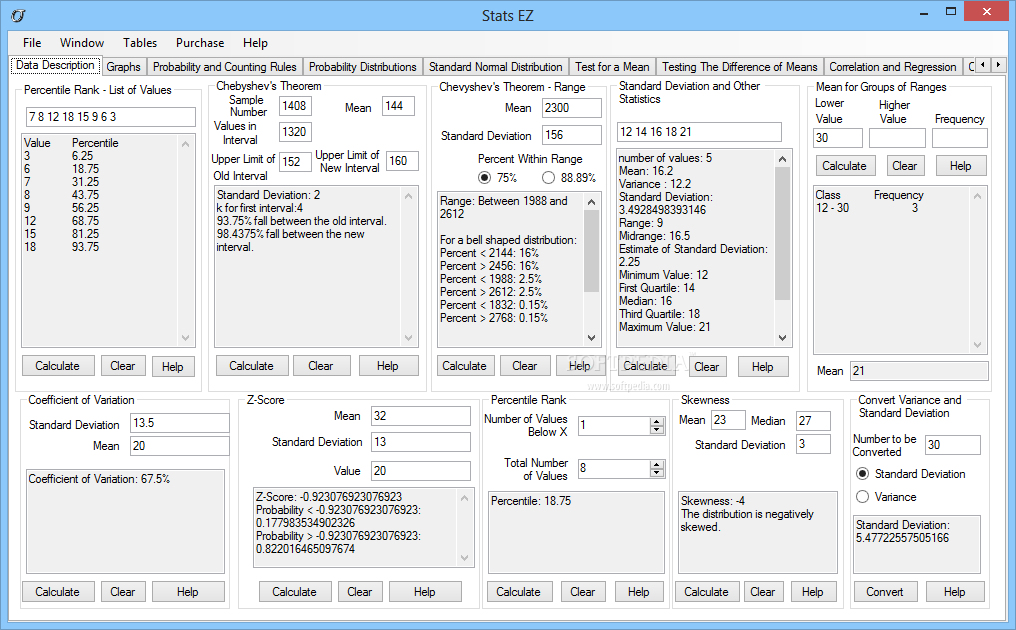Image resolution: width=1016 pixels, height=630 pixels.
Task: Go to the Test for a Mean tab
Action: 612,67
